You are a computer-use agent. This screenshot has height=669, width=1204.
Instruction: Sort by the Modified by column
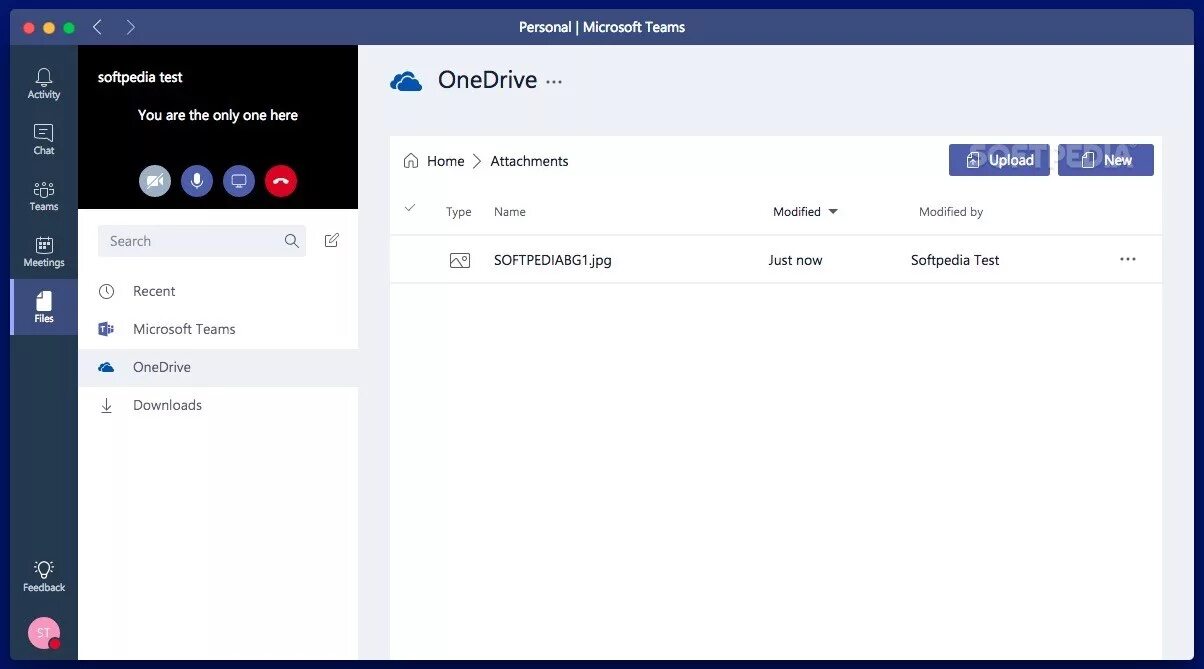951,212
